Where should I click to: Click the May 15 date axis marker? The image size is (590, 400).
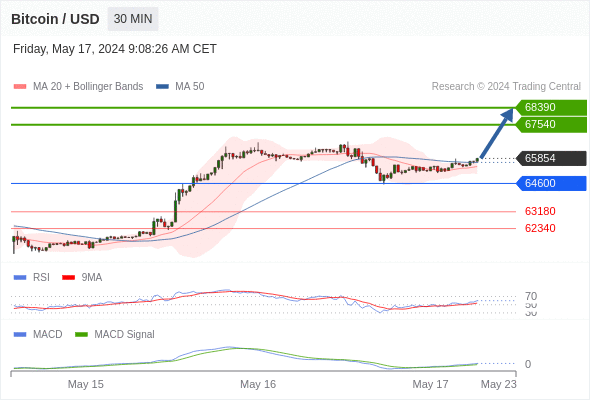tap(85, 384)
